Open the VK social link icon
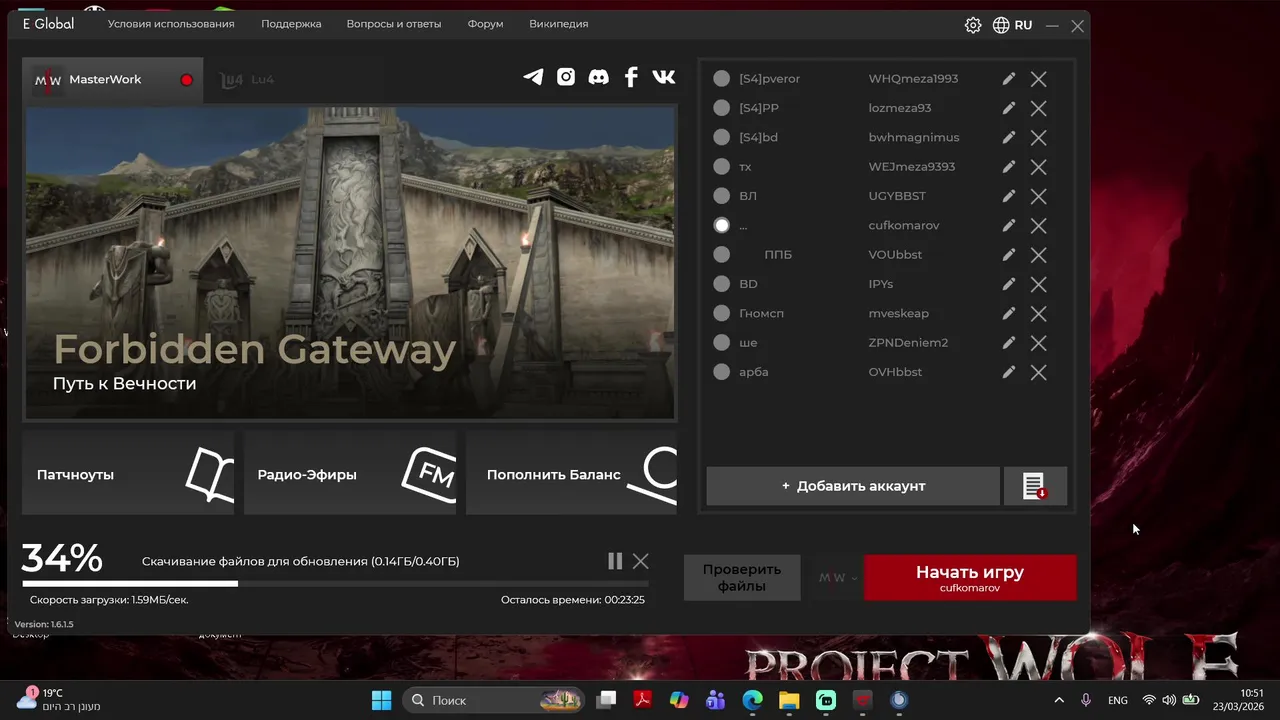 pos(664,77)
